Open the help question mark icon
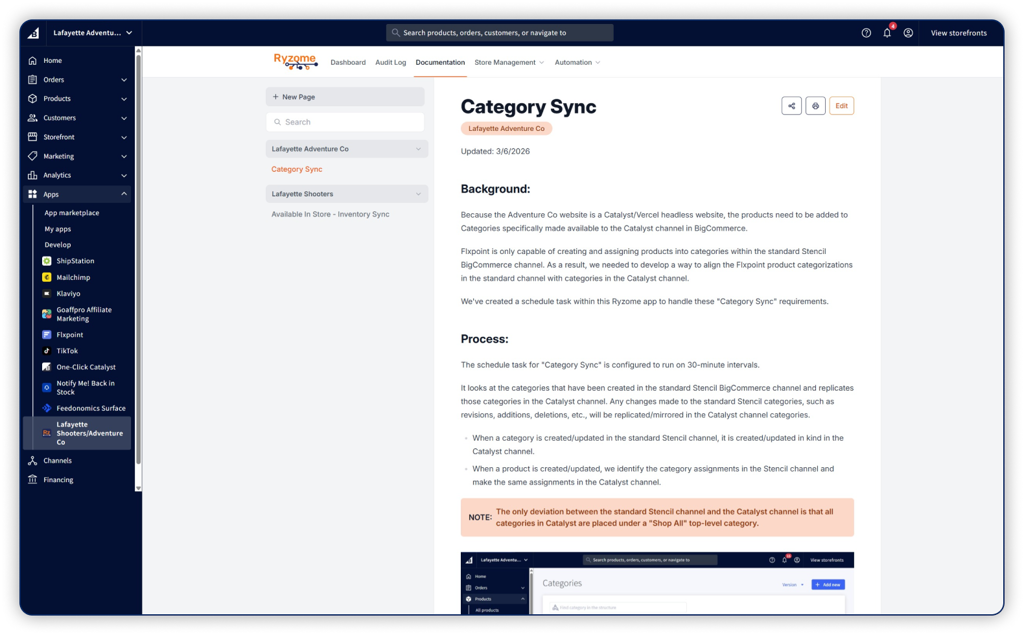The image size is (1024, 635). tap(866, 33)
